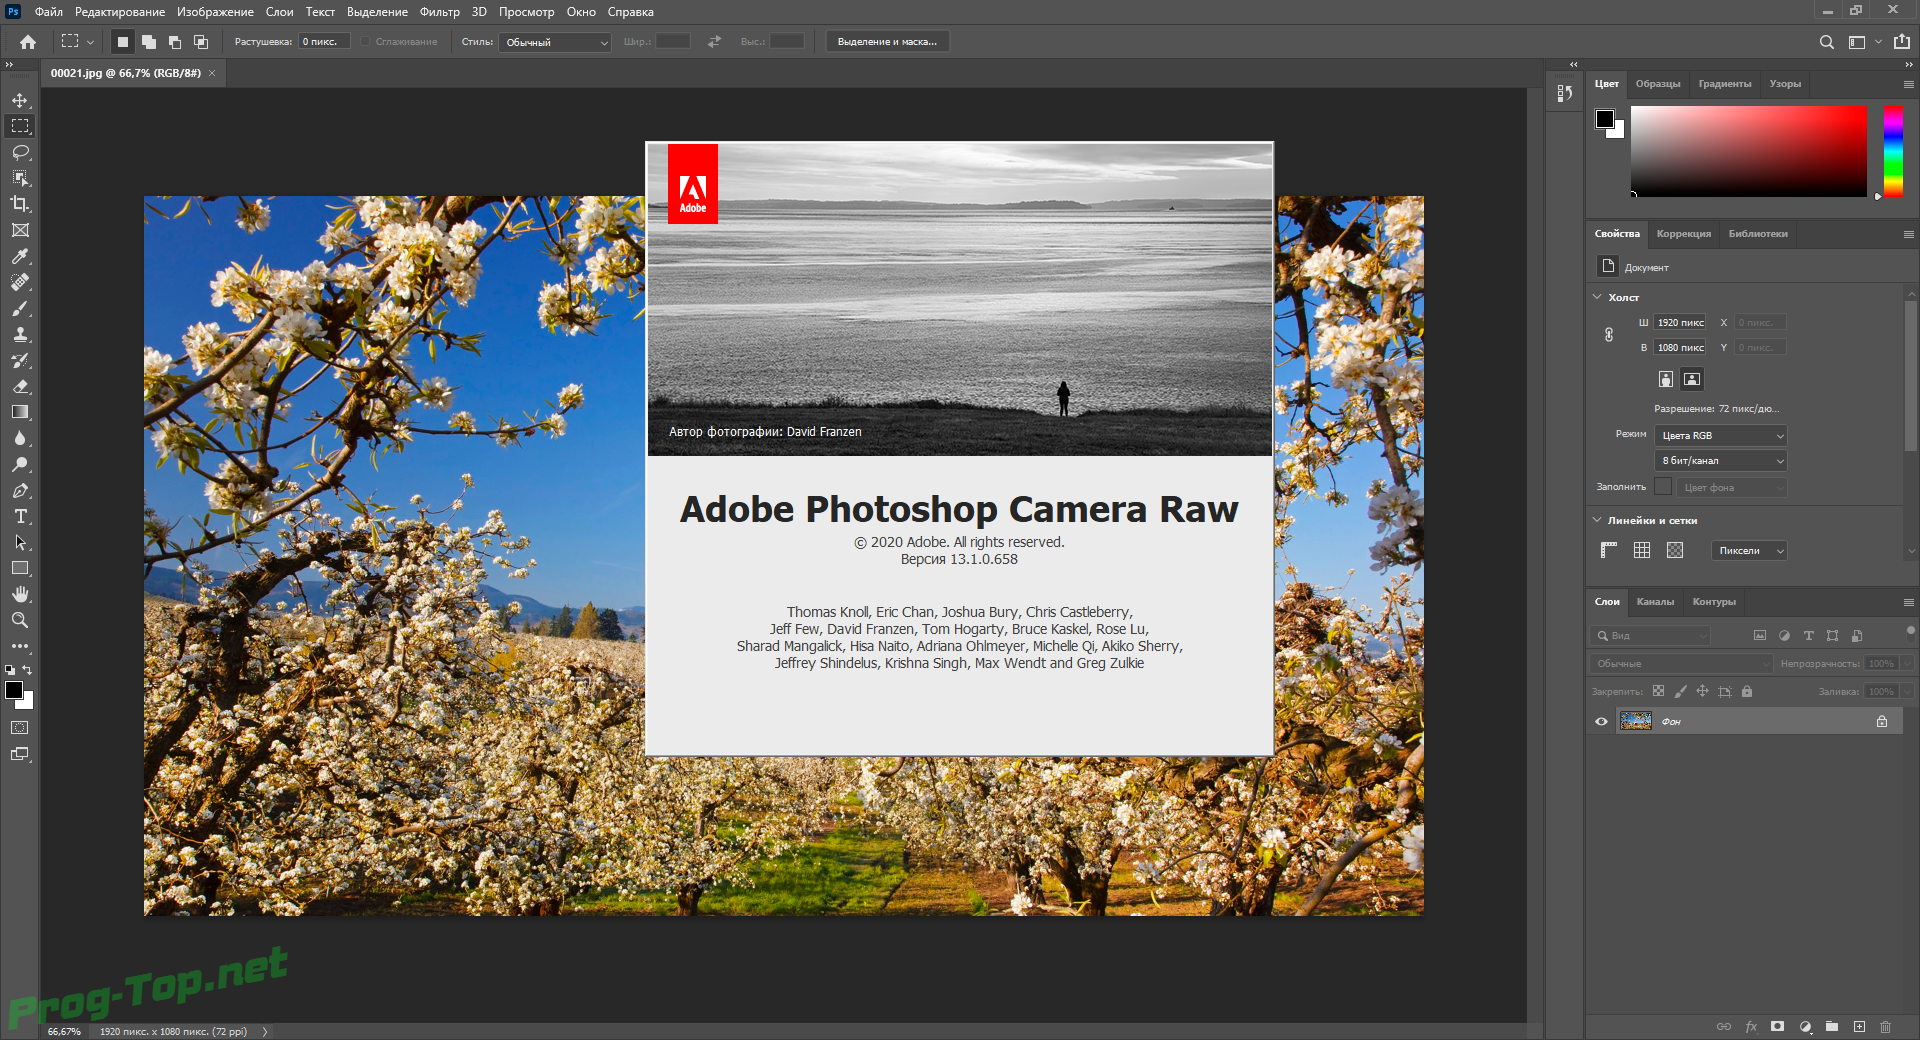Select the Rectangular Marquee tool in toolbar
The image size is (1920, 1040).
[x=20, y=126]
